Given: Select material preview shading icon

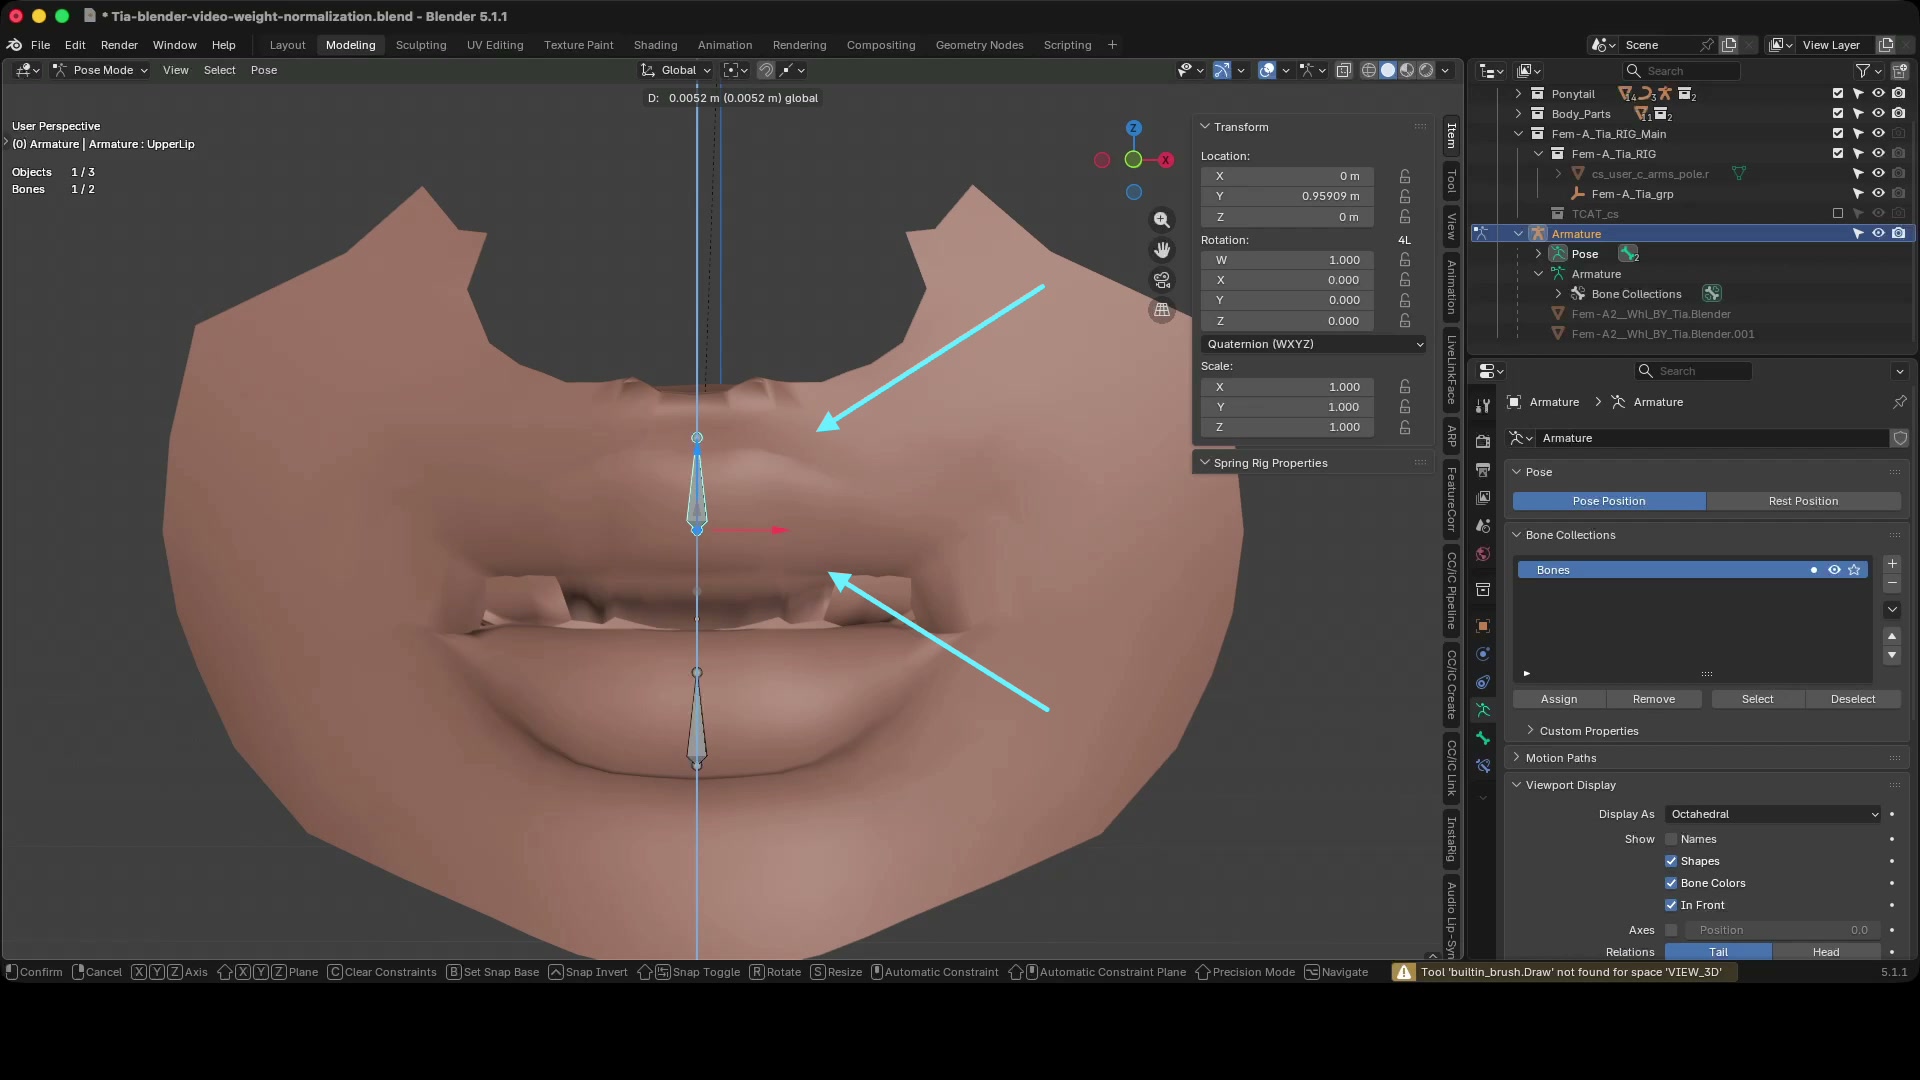Looking at the screenshot, I should point(1407,70).
